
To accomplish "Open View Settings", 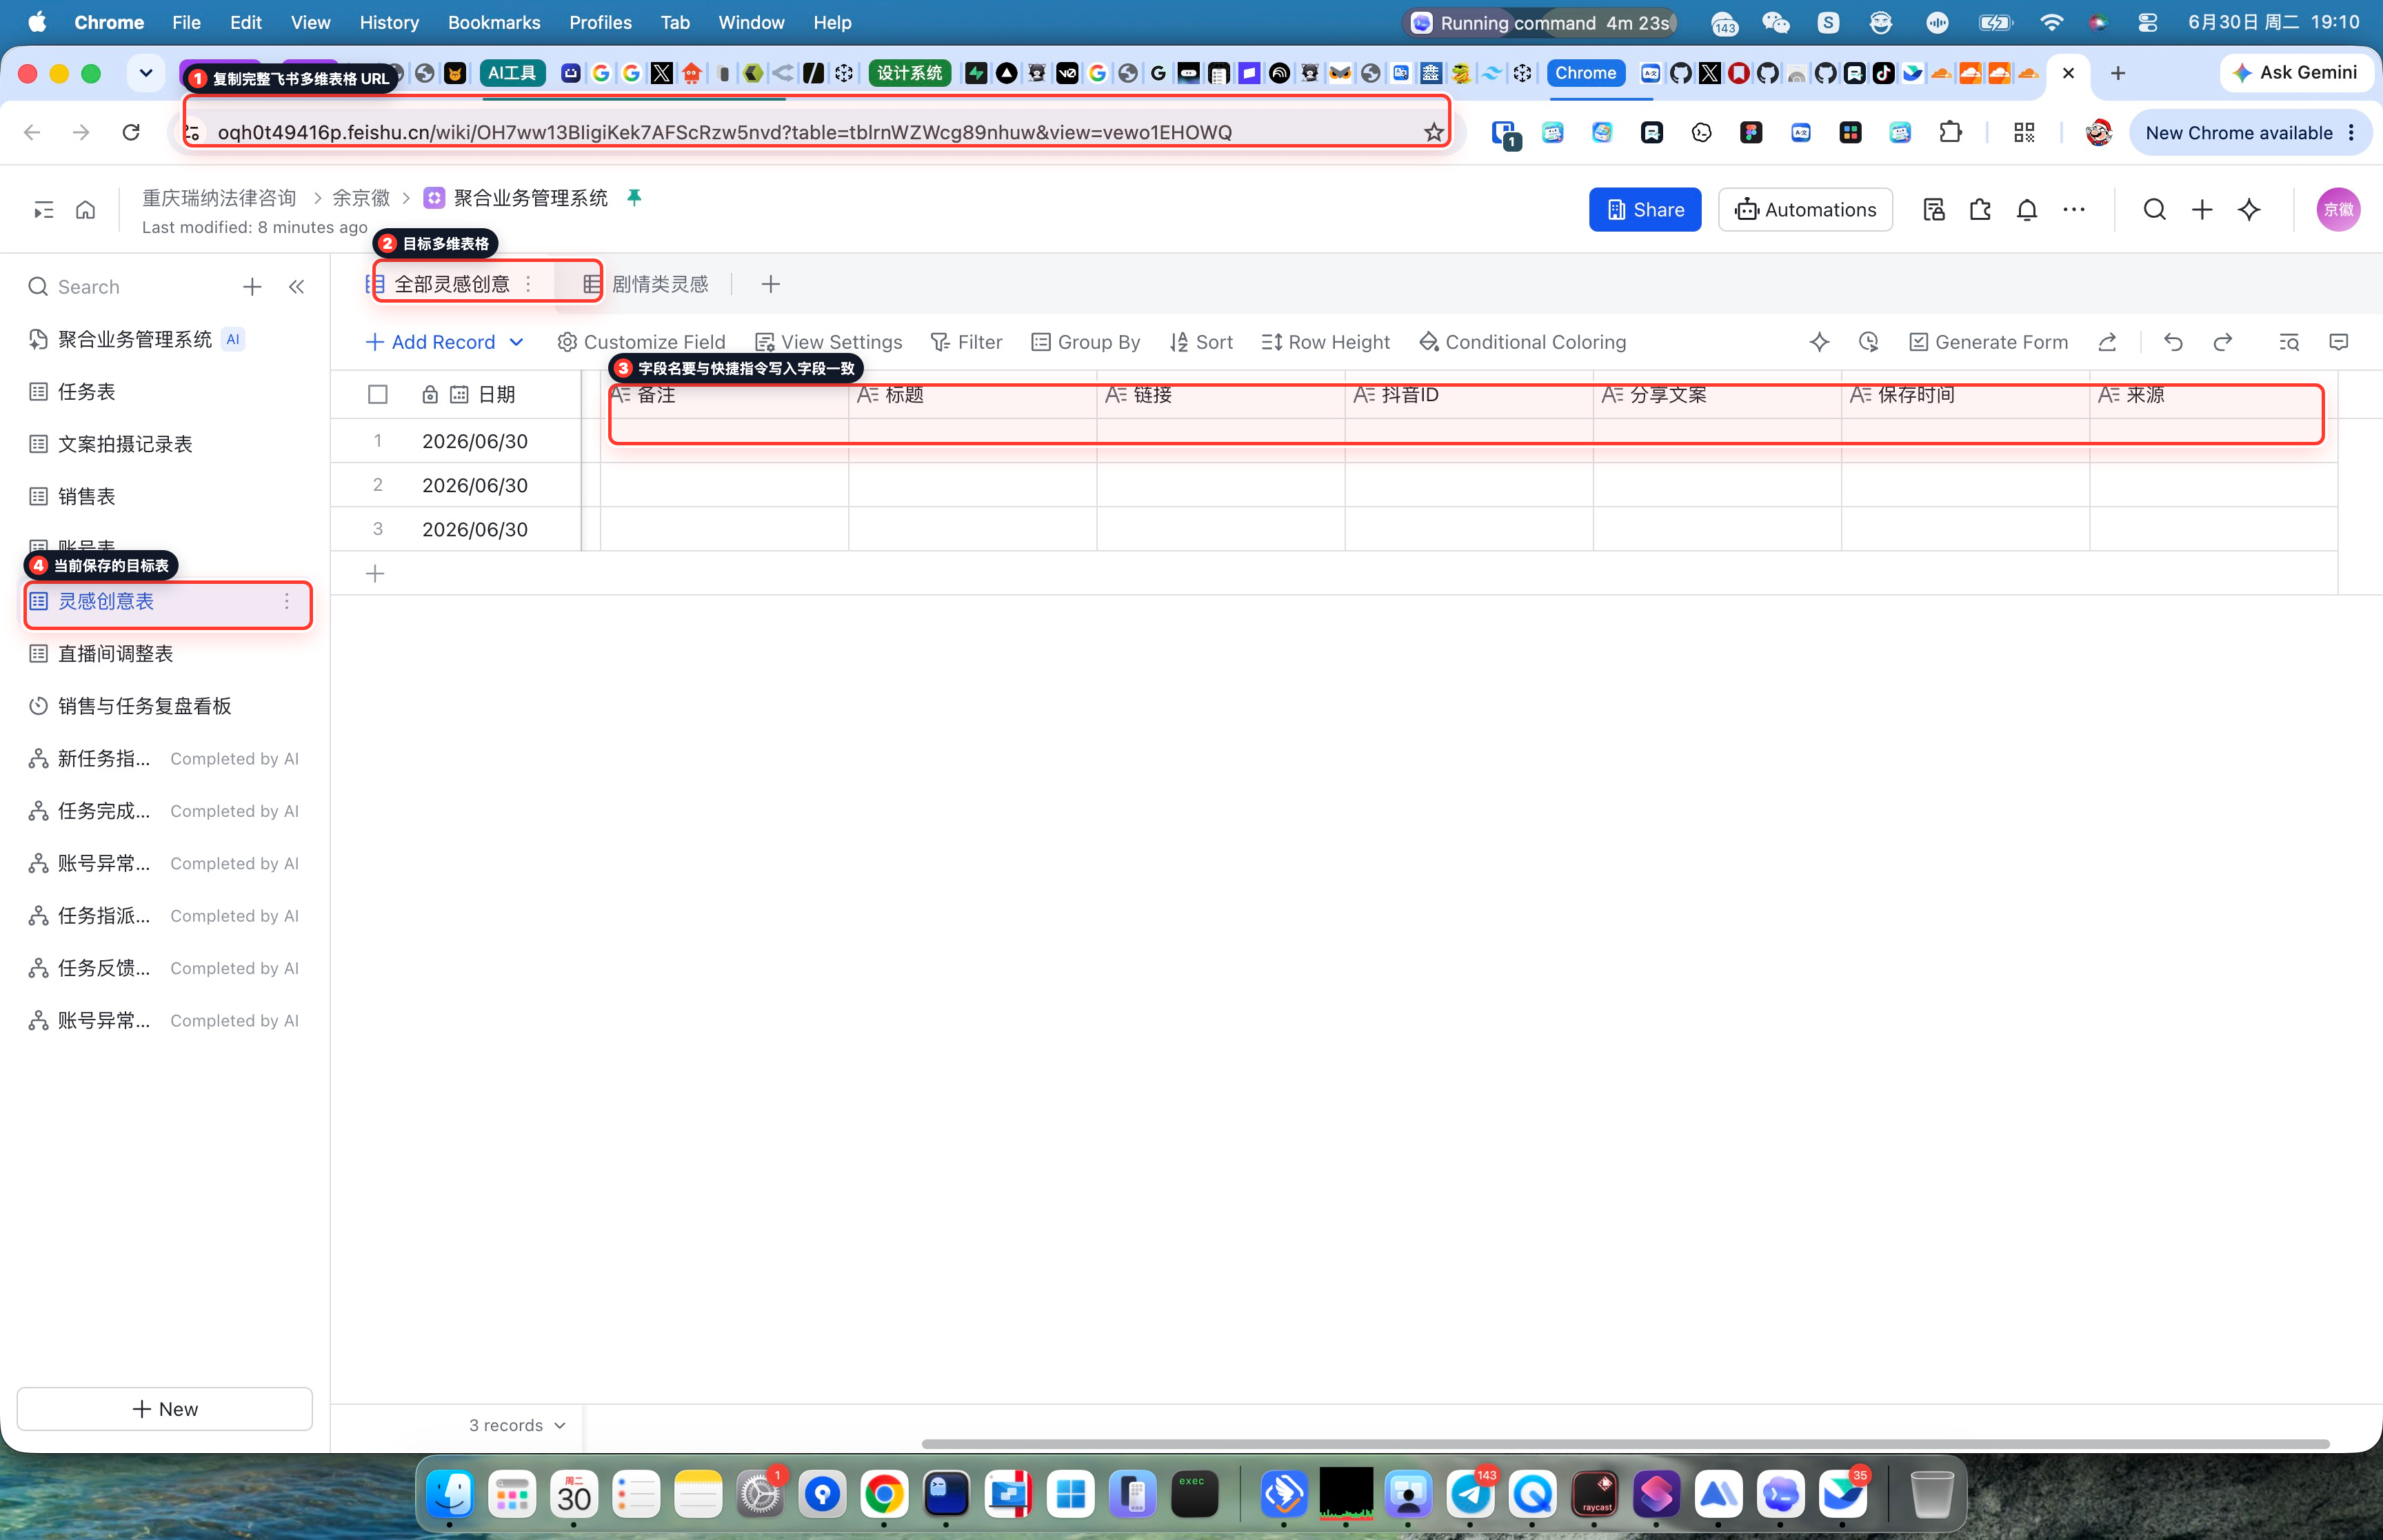I will [829, 342].
